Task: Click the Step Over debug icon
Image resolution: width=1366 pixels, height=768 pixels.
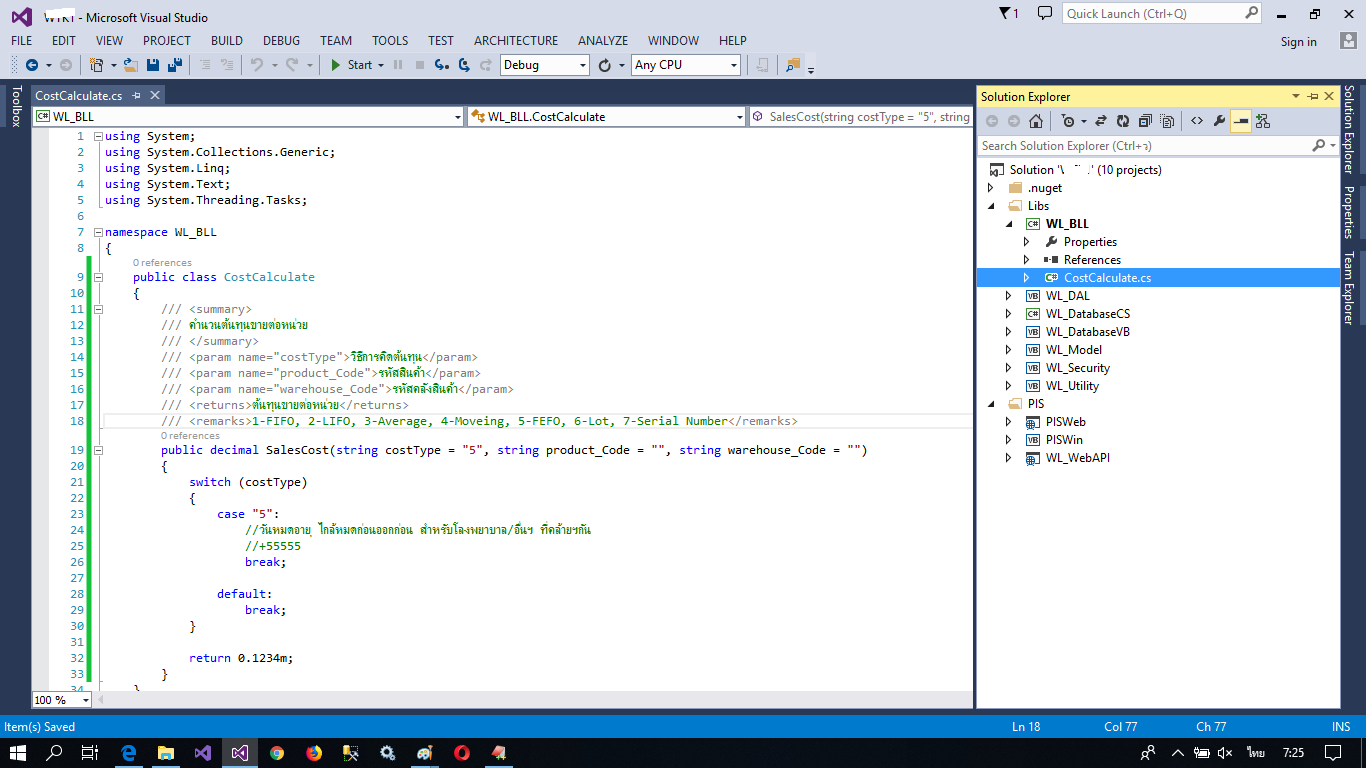Action: tap(463, 65)
